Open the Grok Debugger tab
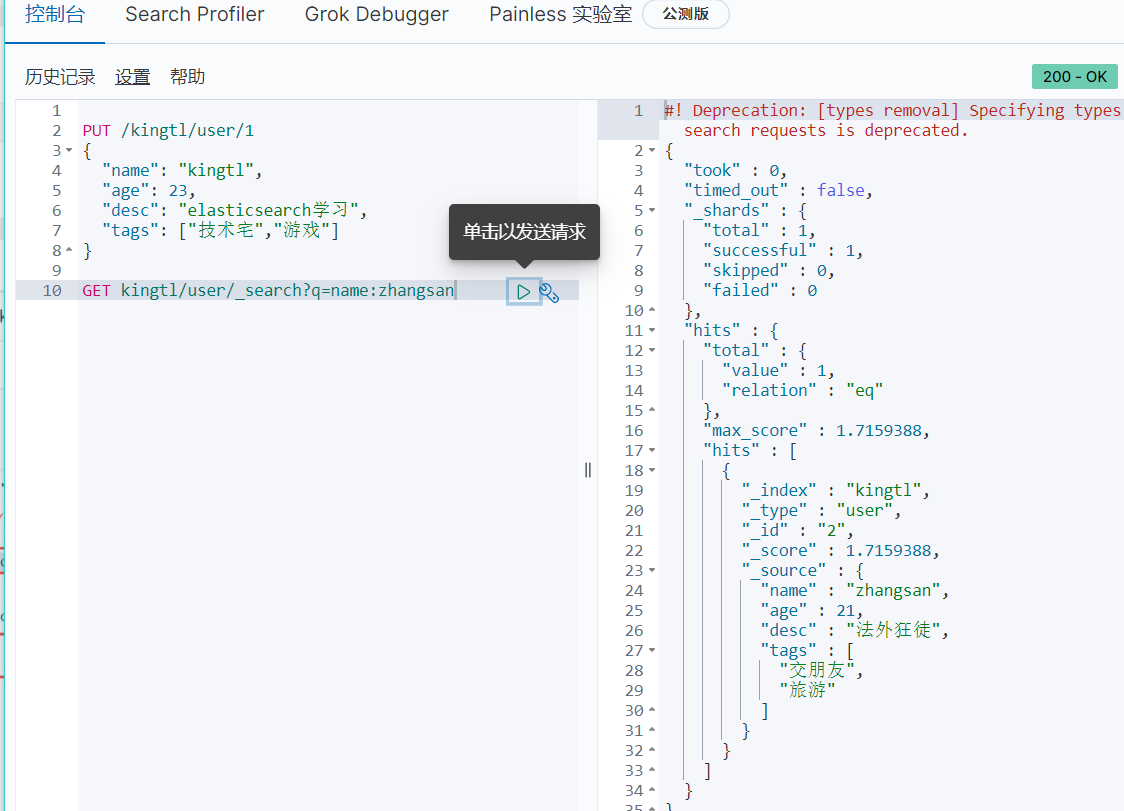Viewport: 1124px width, 811px height. [x=377, y=15]
